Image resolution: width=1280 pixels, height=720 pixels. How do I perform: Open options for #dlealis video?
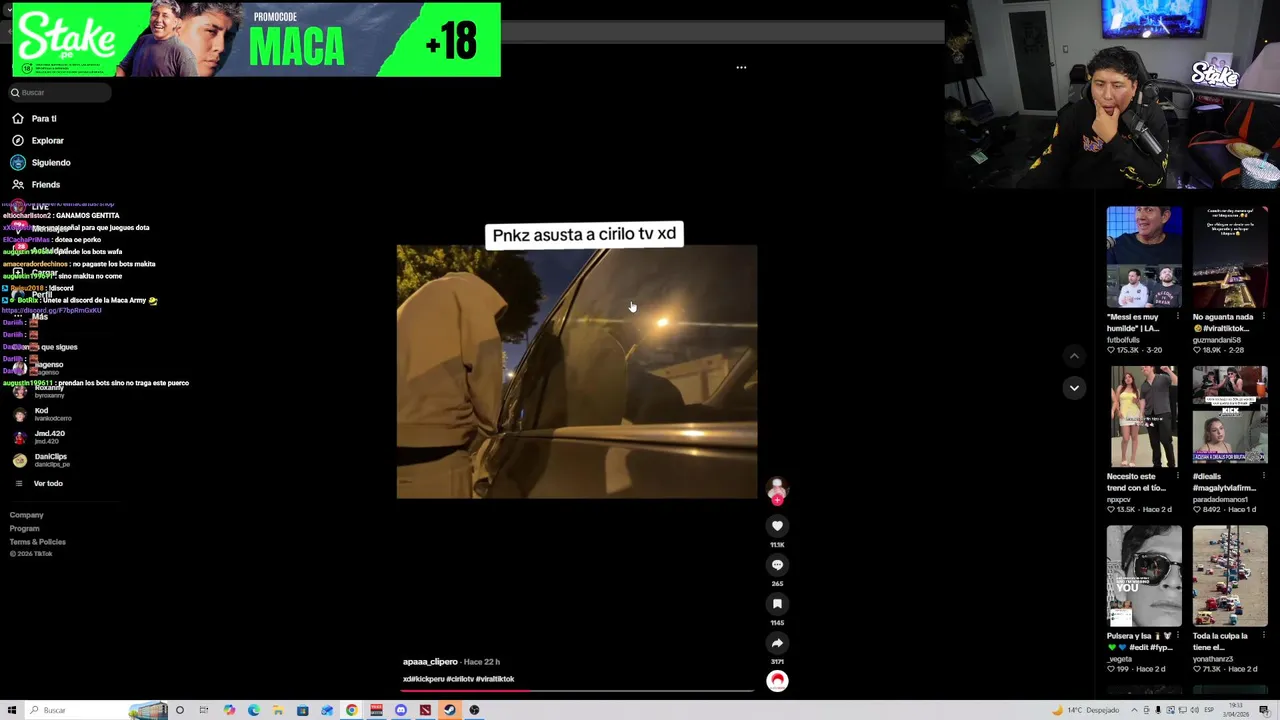coord(1263,476)
